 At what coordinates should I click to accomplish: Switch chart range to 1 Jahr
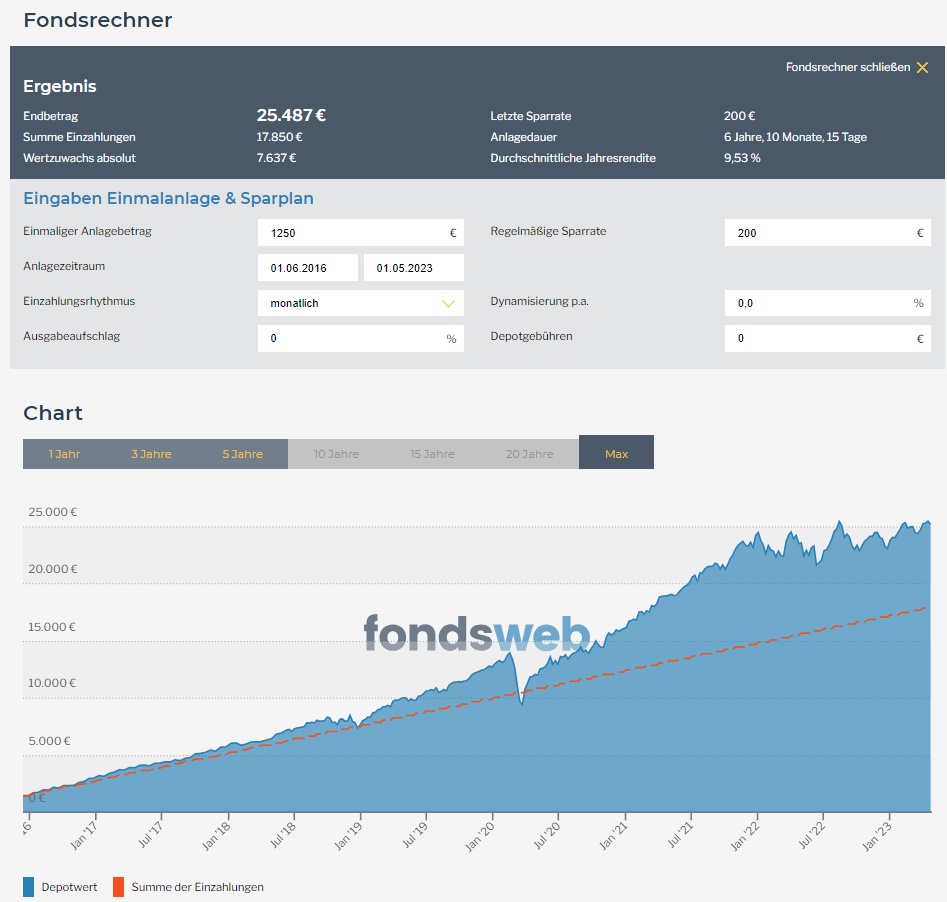point(65,454)
